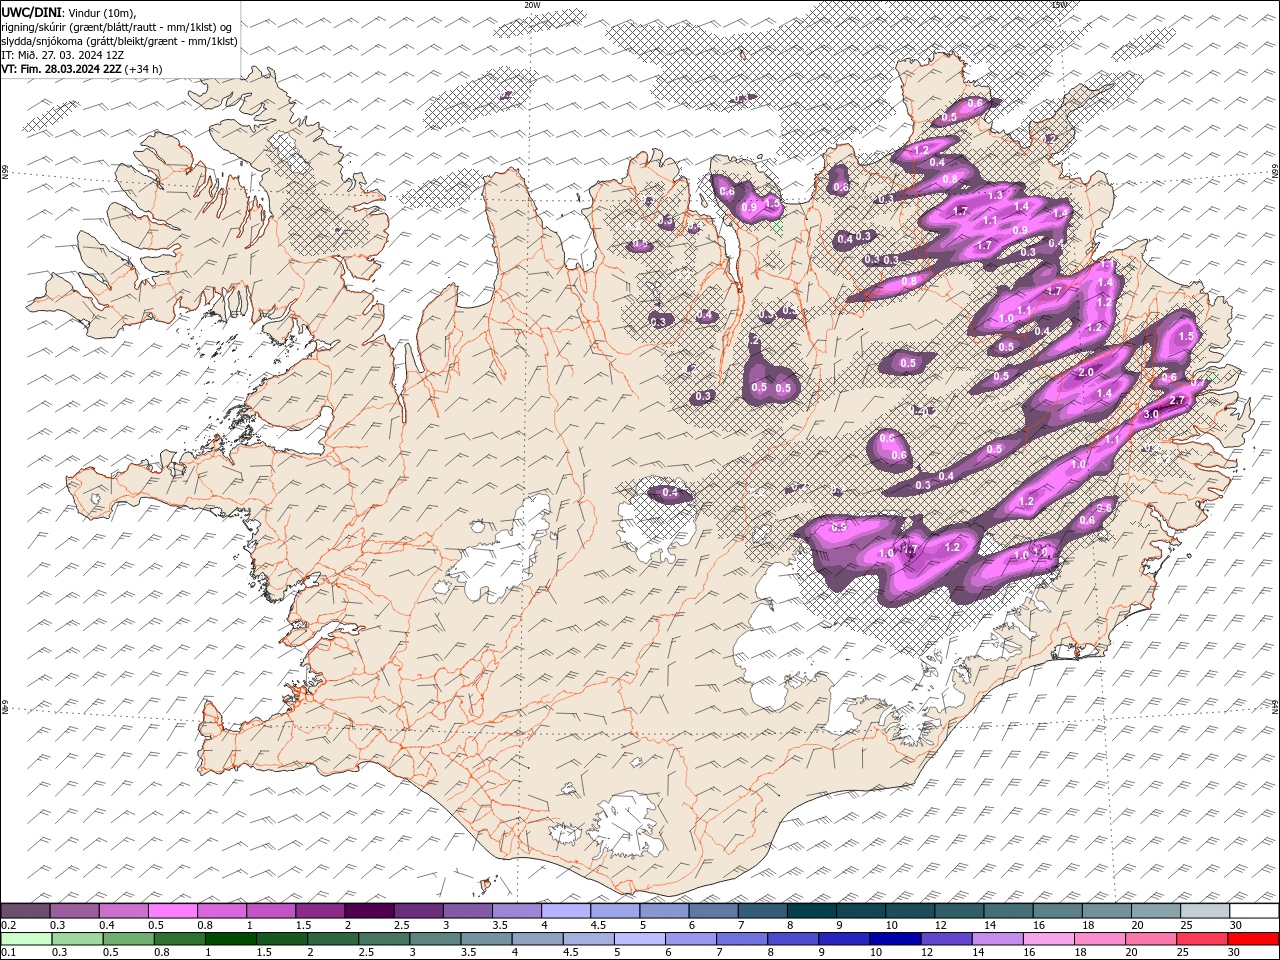
Task: Select the light grey snow swatch between 25 and 30
Action: (1204, 910)
